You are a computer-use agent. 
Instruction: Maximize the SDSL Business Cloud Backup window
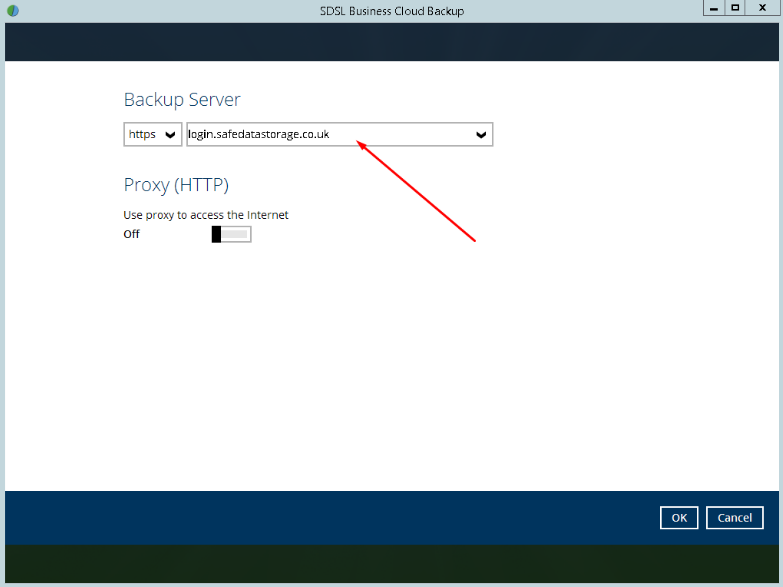coord(735,8)
